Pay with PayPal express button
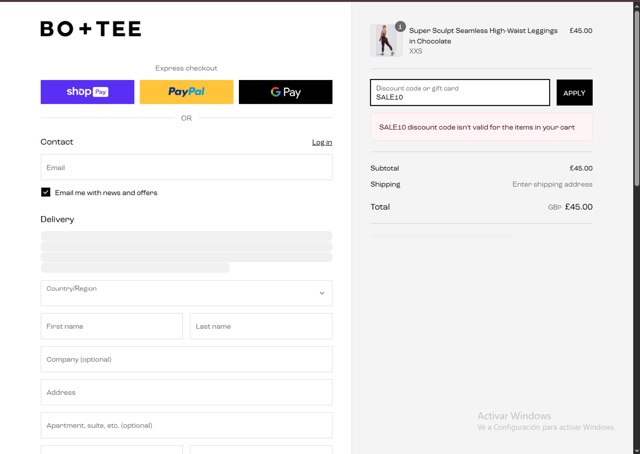Viewport: 640px width, 454px height. [x=187, y=92]
